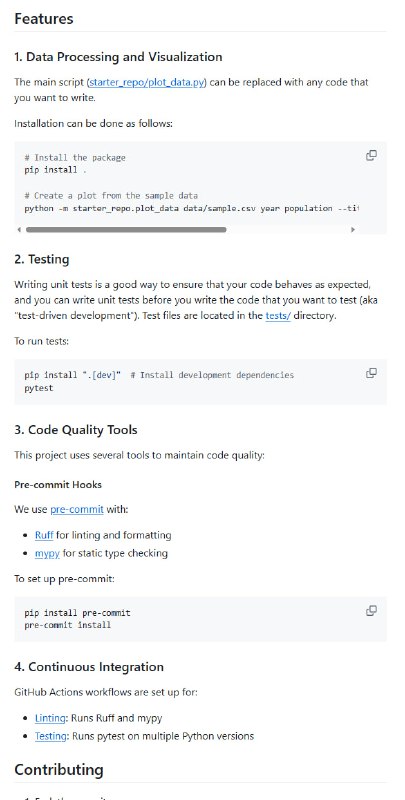Click the Contributing heading
405x800 pixels.
coord(59,769)
